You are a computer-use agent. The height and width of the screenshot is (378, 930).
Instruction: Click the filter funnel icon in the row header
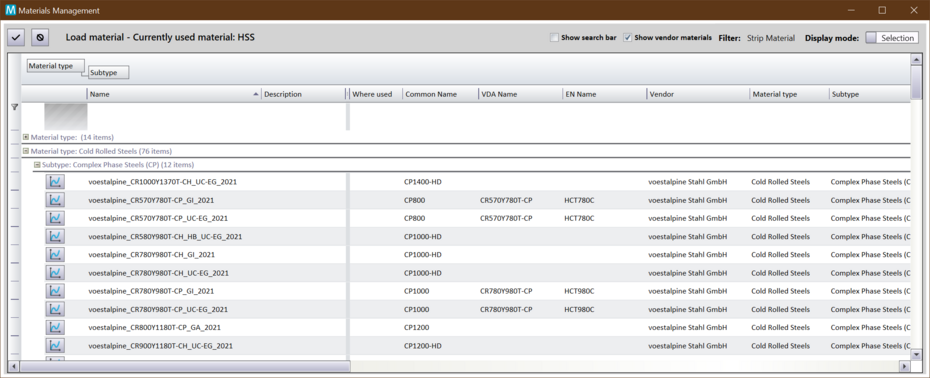(15, 107)
